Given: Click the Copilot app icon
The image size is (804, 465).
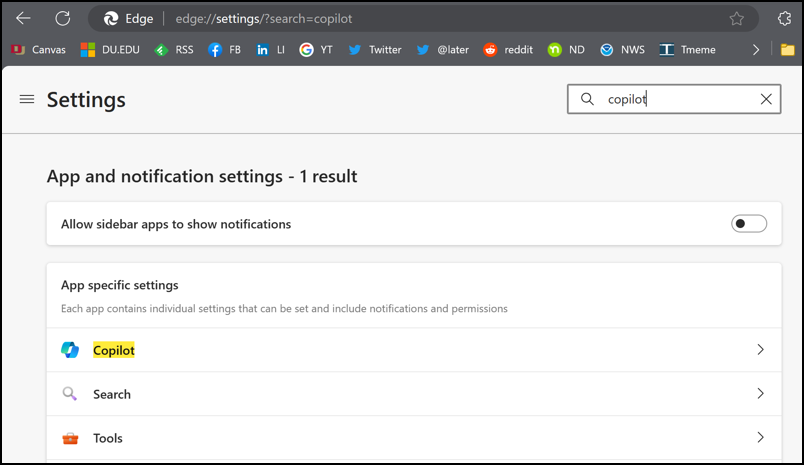Looking at the screenshot, I should (x=70, y=350).
